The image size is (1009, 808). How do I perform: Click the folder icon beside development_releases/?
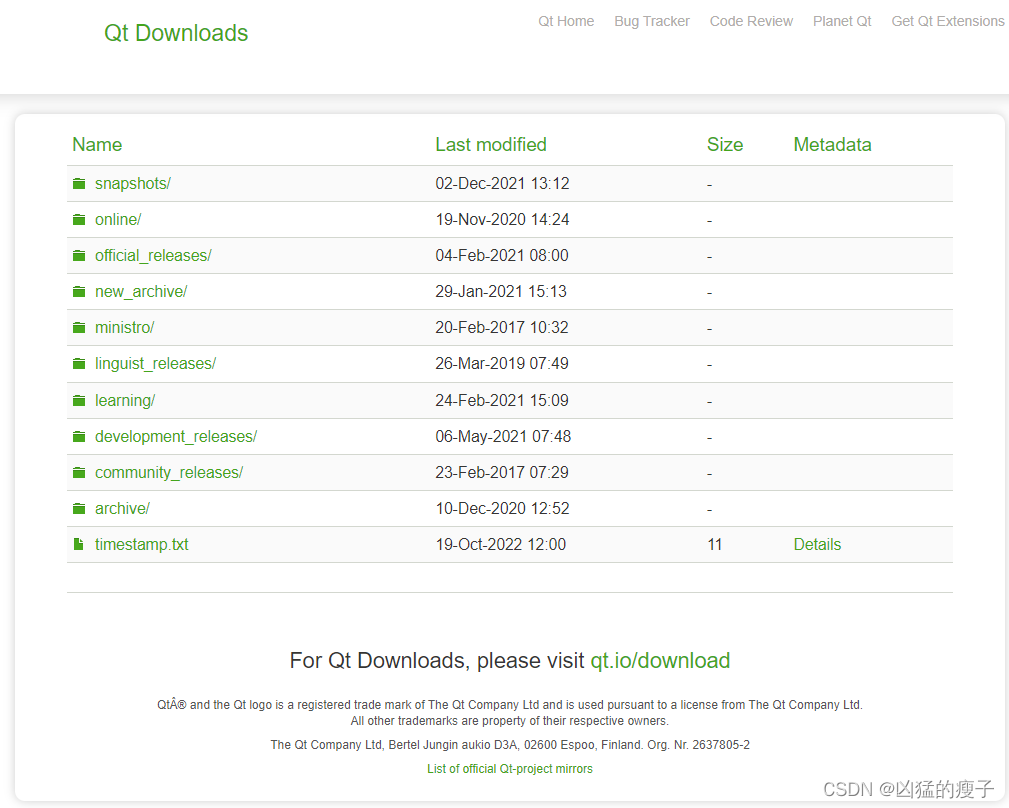coord(79,437)
